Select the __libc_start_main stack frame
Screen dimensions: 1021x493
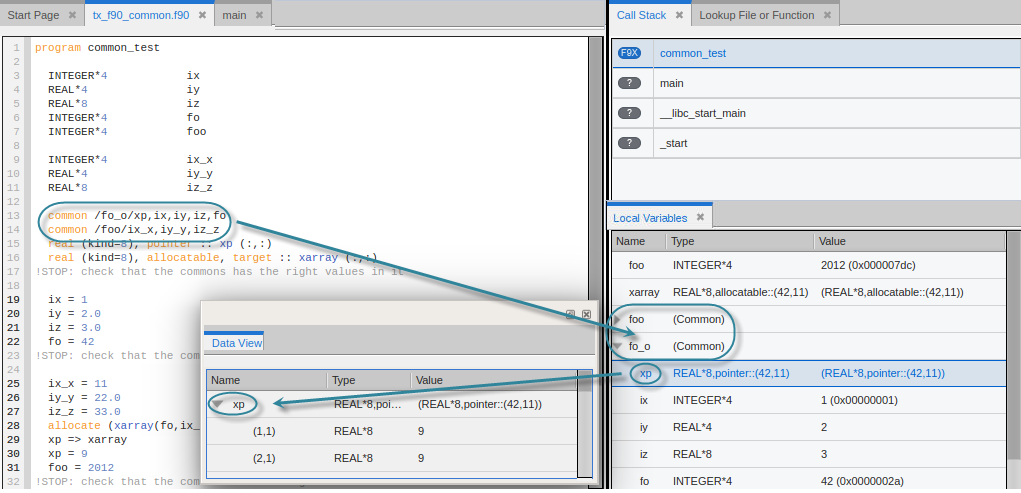703,113
